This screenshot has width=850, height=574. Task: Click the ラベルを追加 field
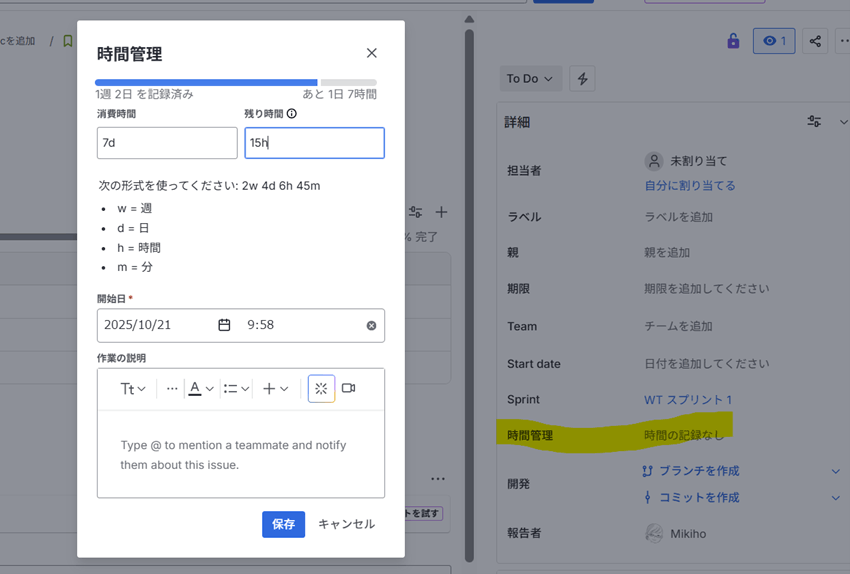[679, 217]
